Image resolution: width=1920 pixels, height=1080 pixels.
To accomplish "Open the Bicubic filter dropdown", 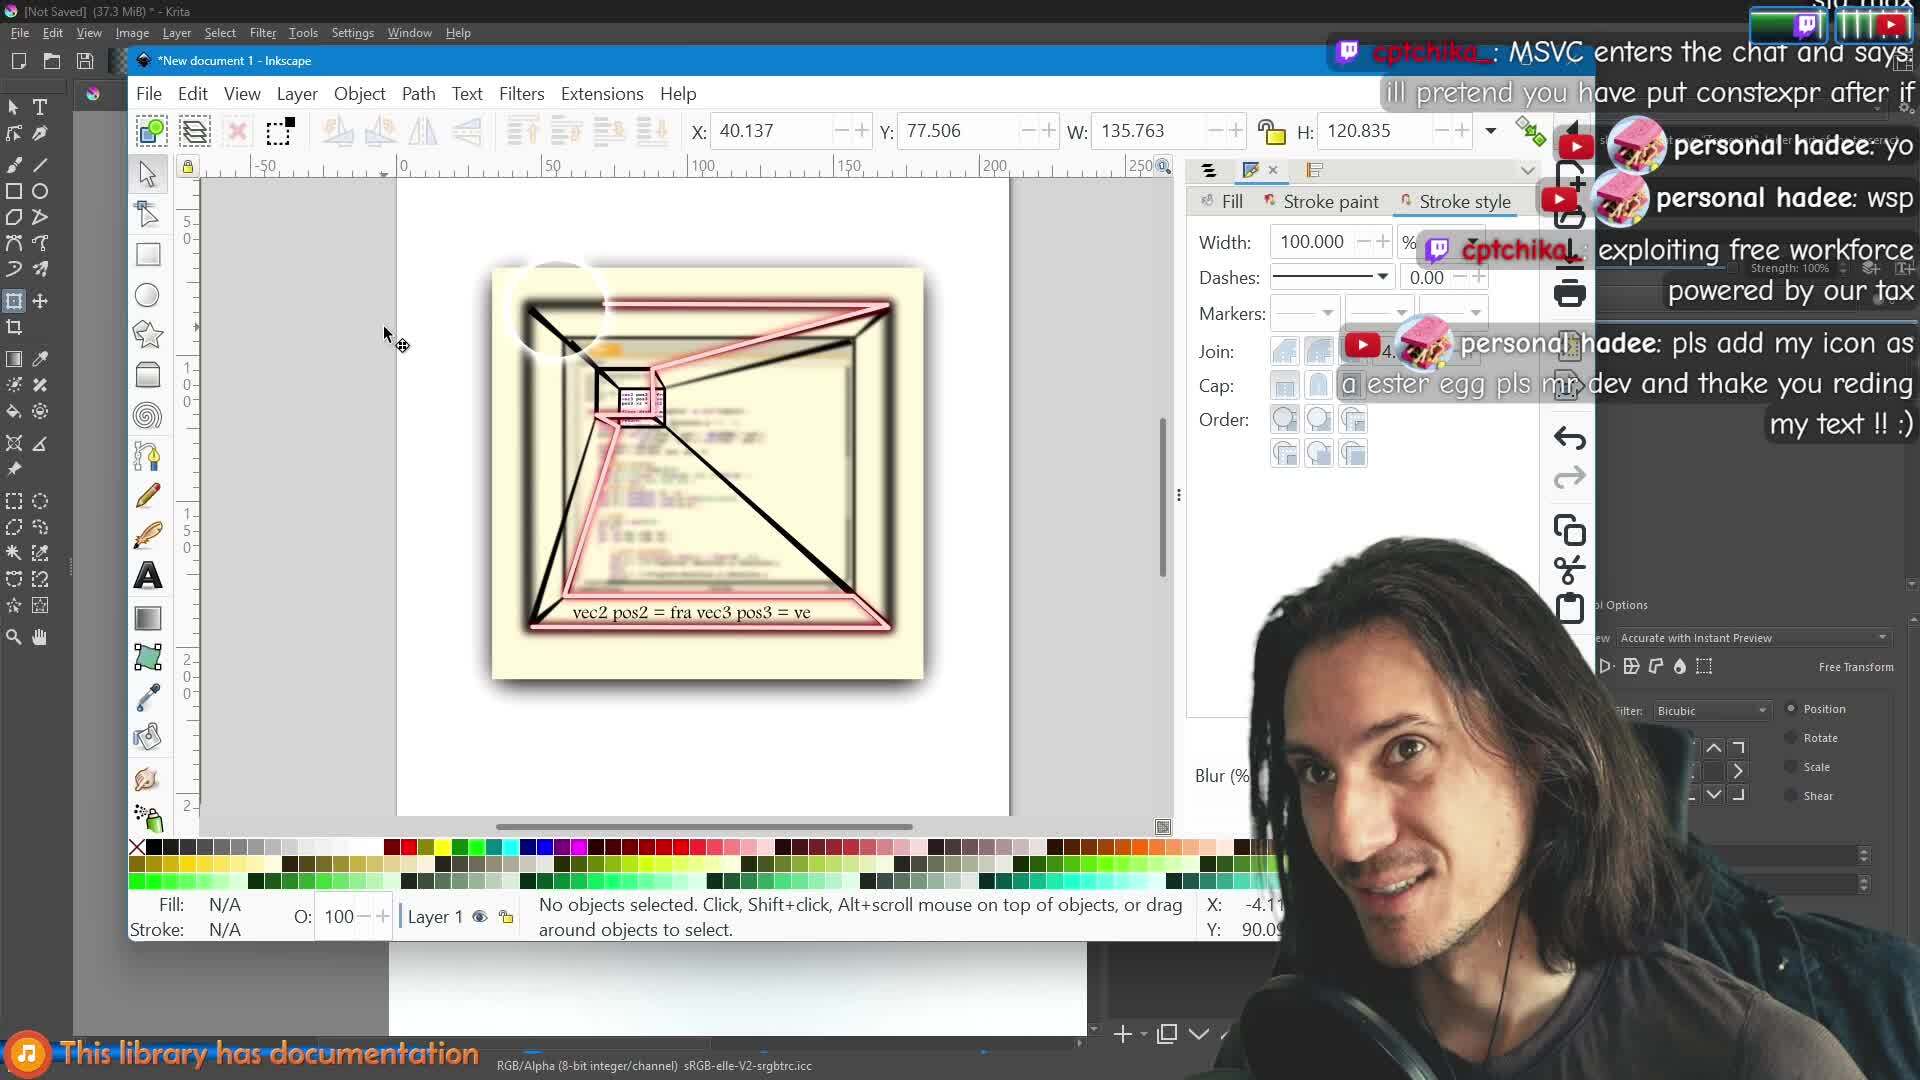I will click(1711, 710).
